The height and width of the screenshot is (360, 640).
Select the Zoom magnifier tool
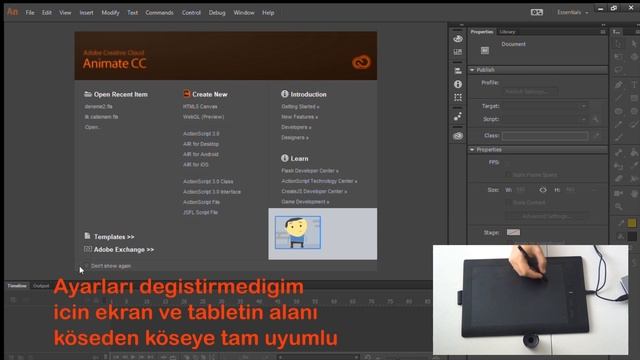pyautogui.click(x=619, y=207)
